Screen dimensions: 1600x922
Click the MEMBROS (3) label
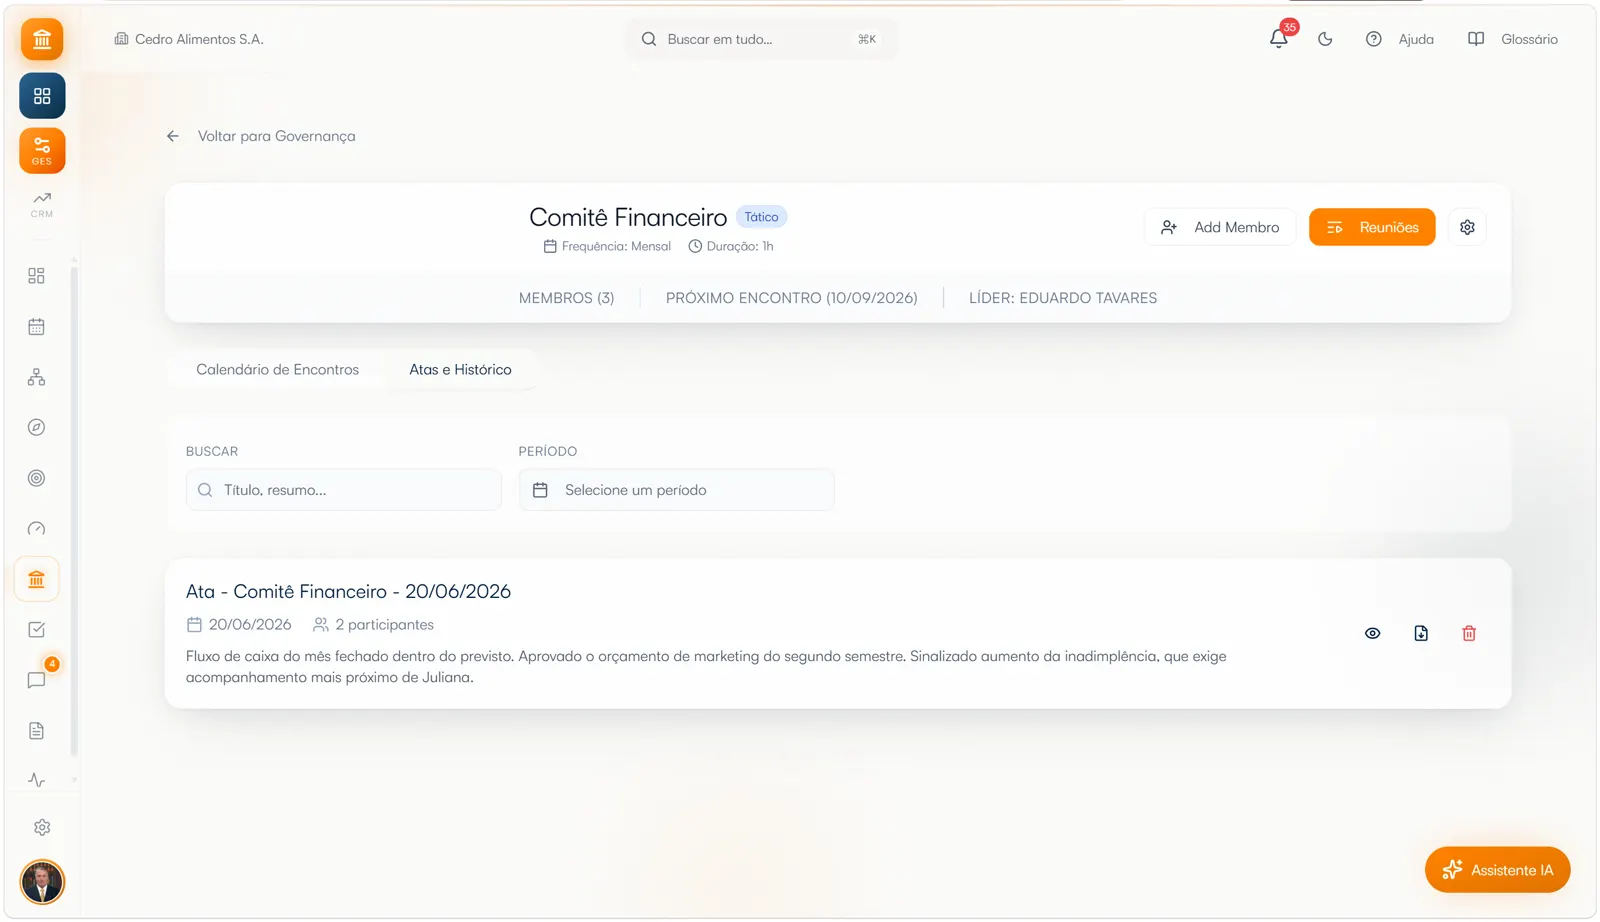coord(567,298)
